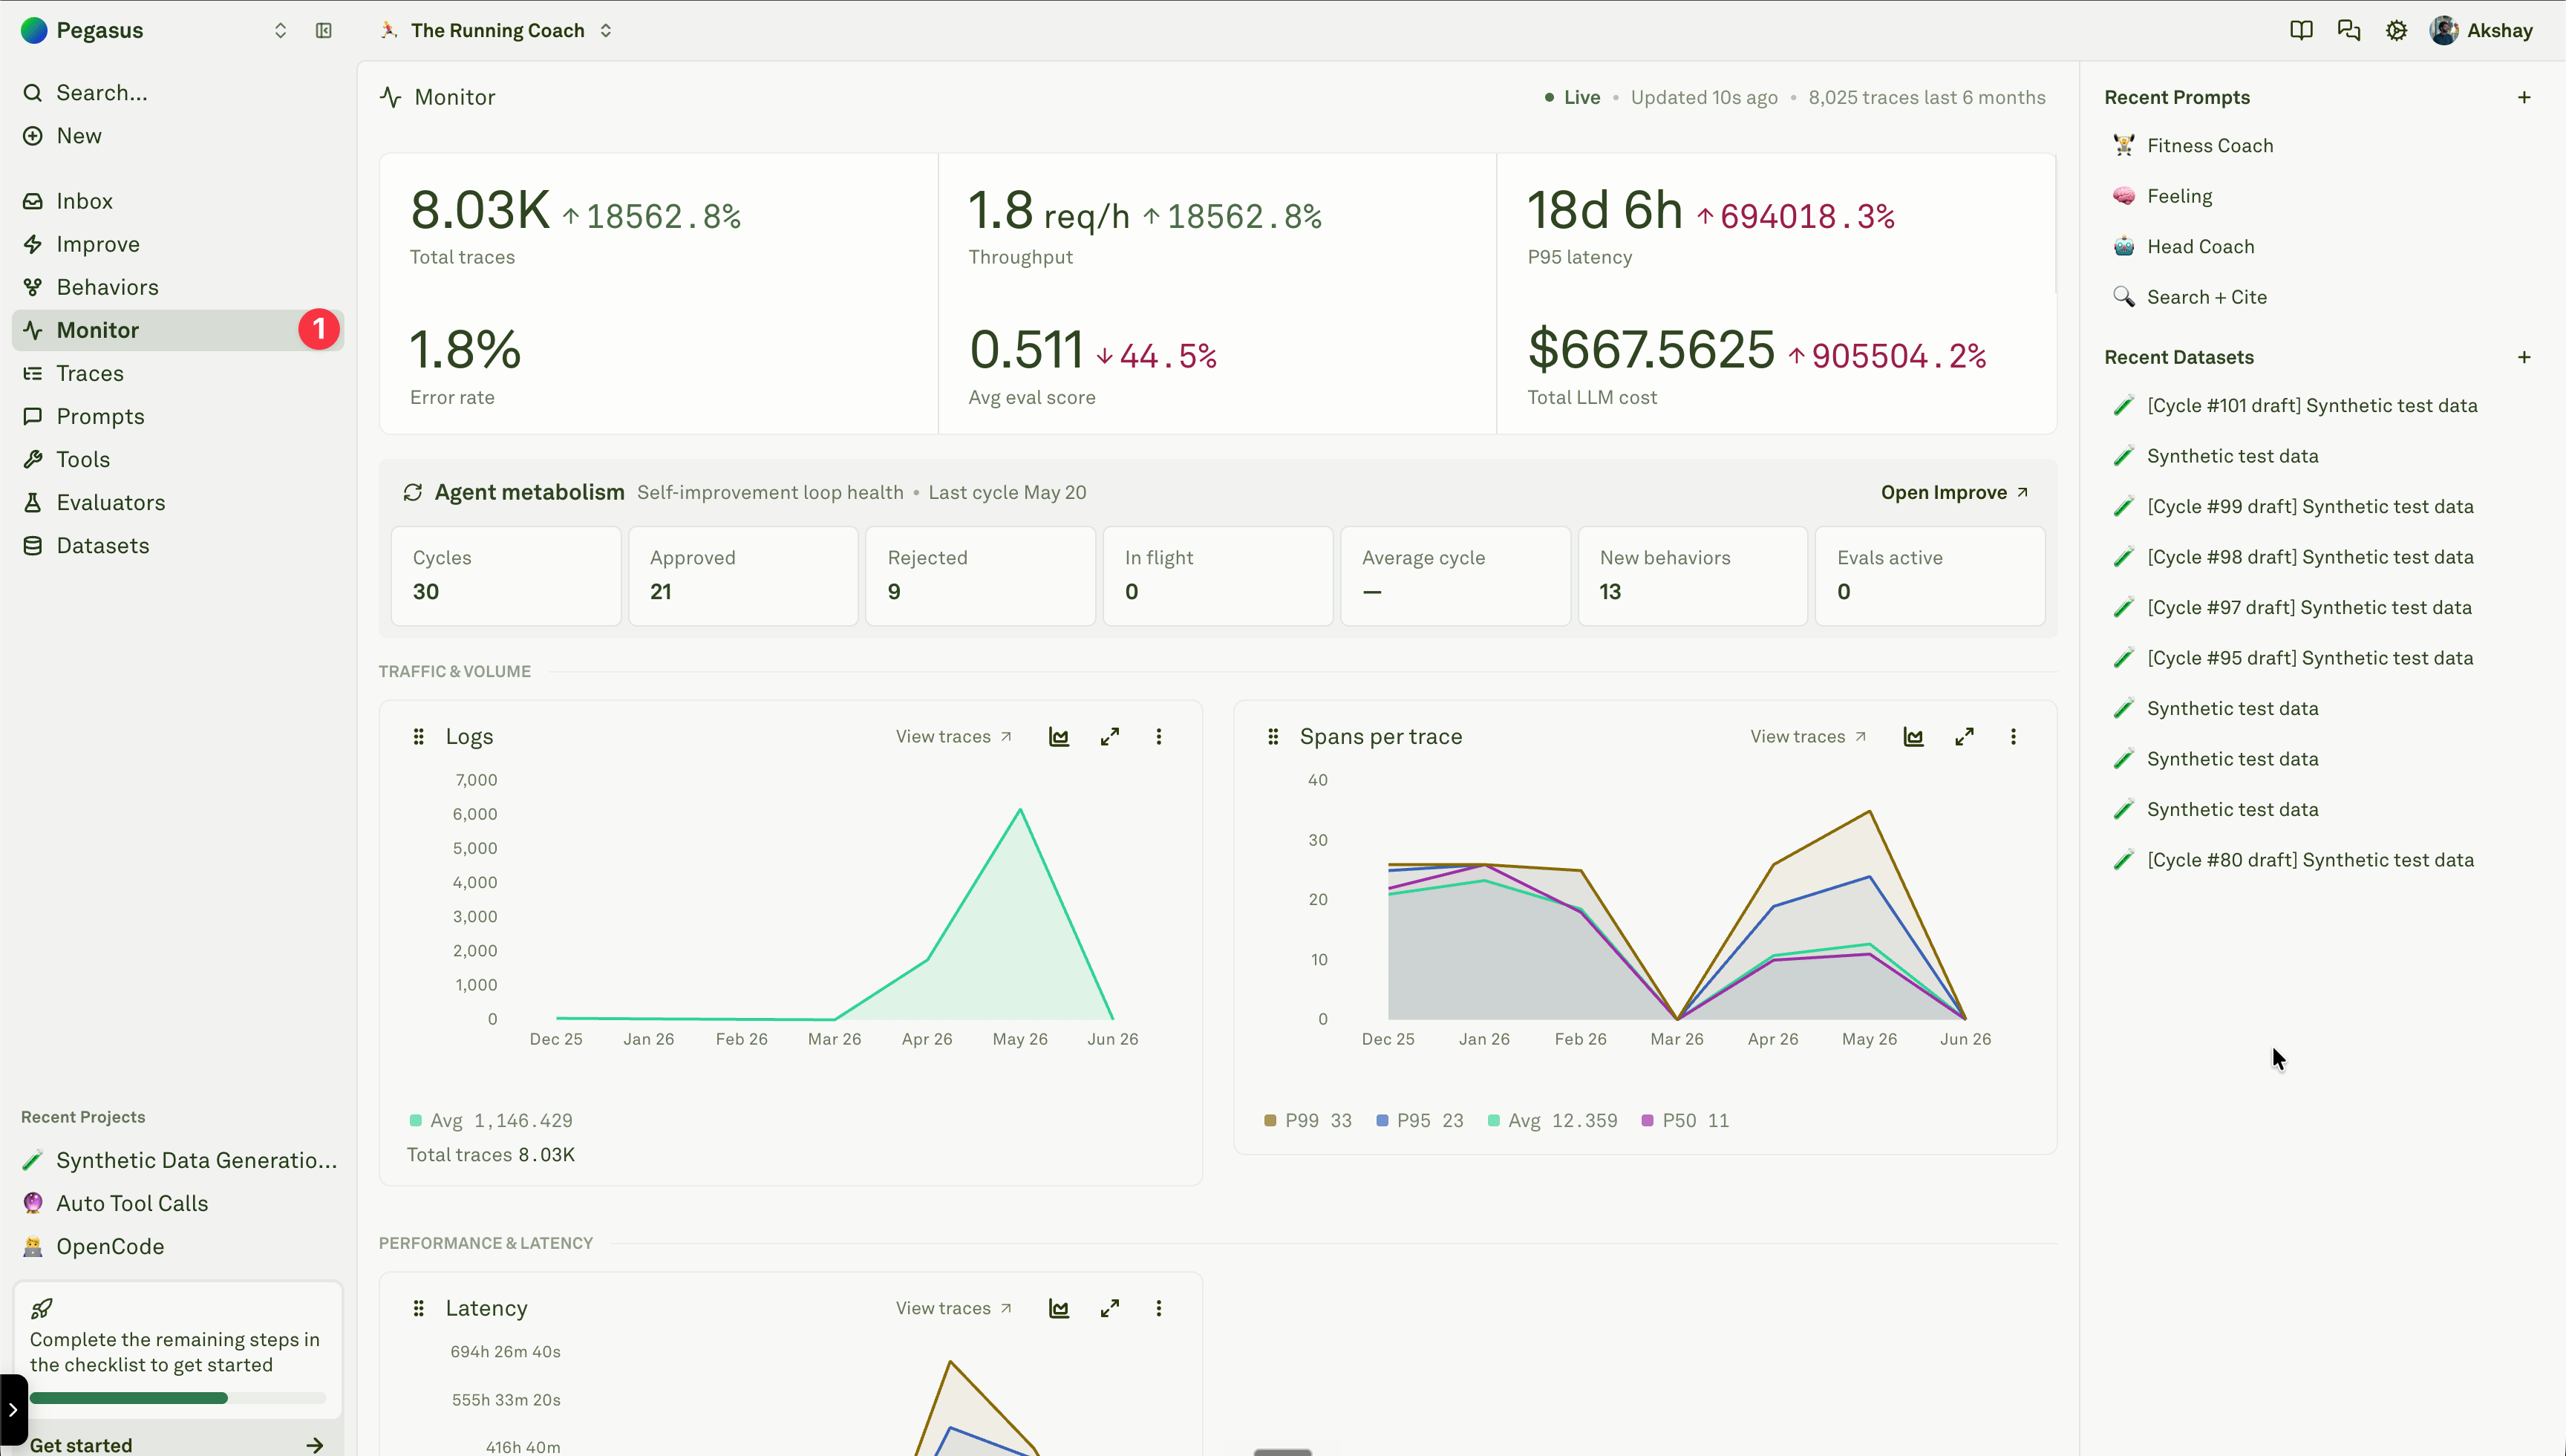Open The Running Coach project switcher

click(497, 31)
